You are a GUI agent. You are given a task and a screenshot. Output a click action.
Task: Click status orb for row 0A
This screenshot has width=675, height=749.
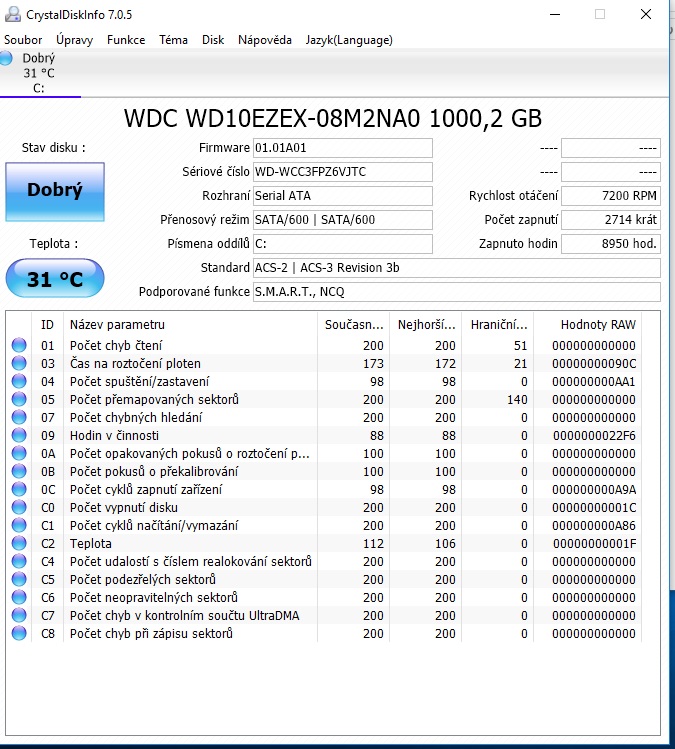pos(19,453)
